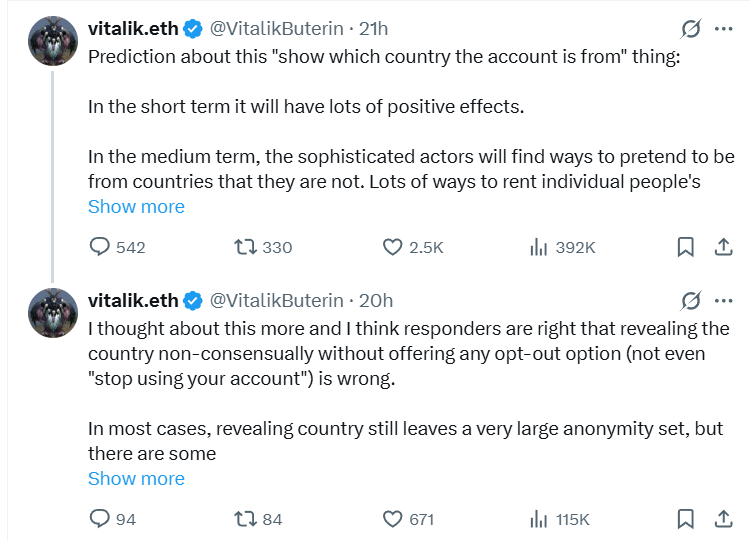This screenshot has height=540, width=750.
Task: Bookmark the second tweet about opt-out
Action: tap(685, 519)
